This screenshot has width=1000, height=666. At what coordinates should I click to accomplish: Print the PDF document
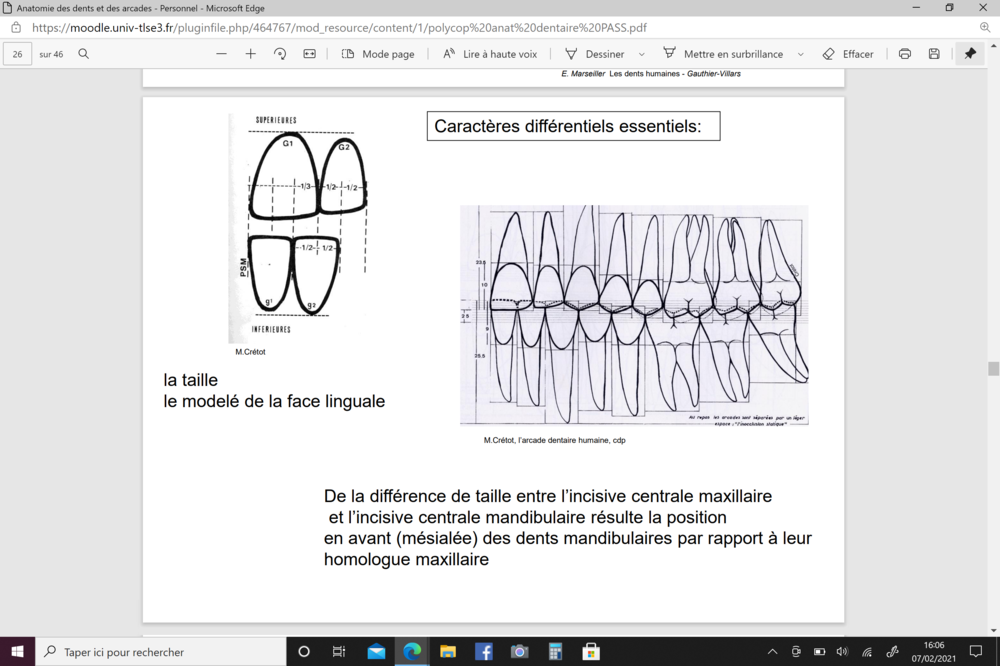click(x=904, y=54)
